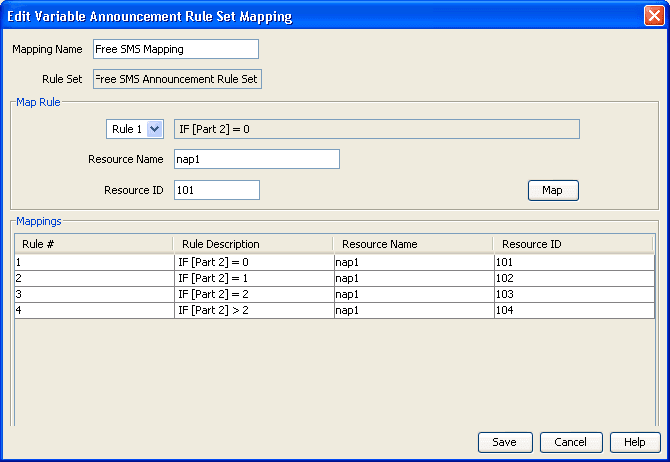The width and height of the screenshot is (670, 462).
Task: Select Resource ID 104 cell
Action: (x=574, y=310)
